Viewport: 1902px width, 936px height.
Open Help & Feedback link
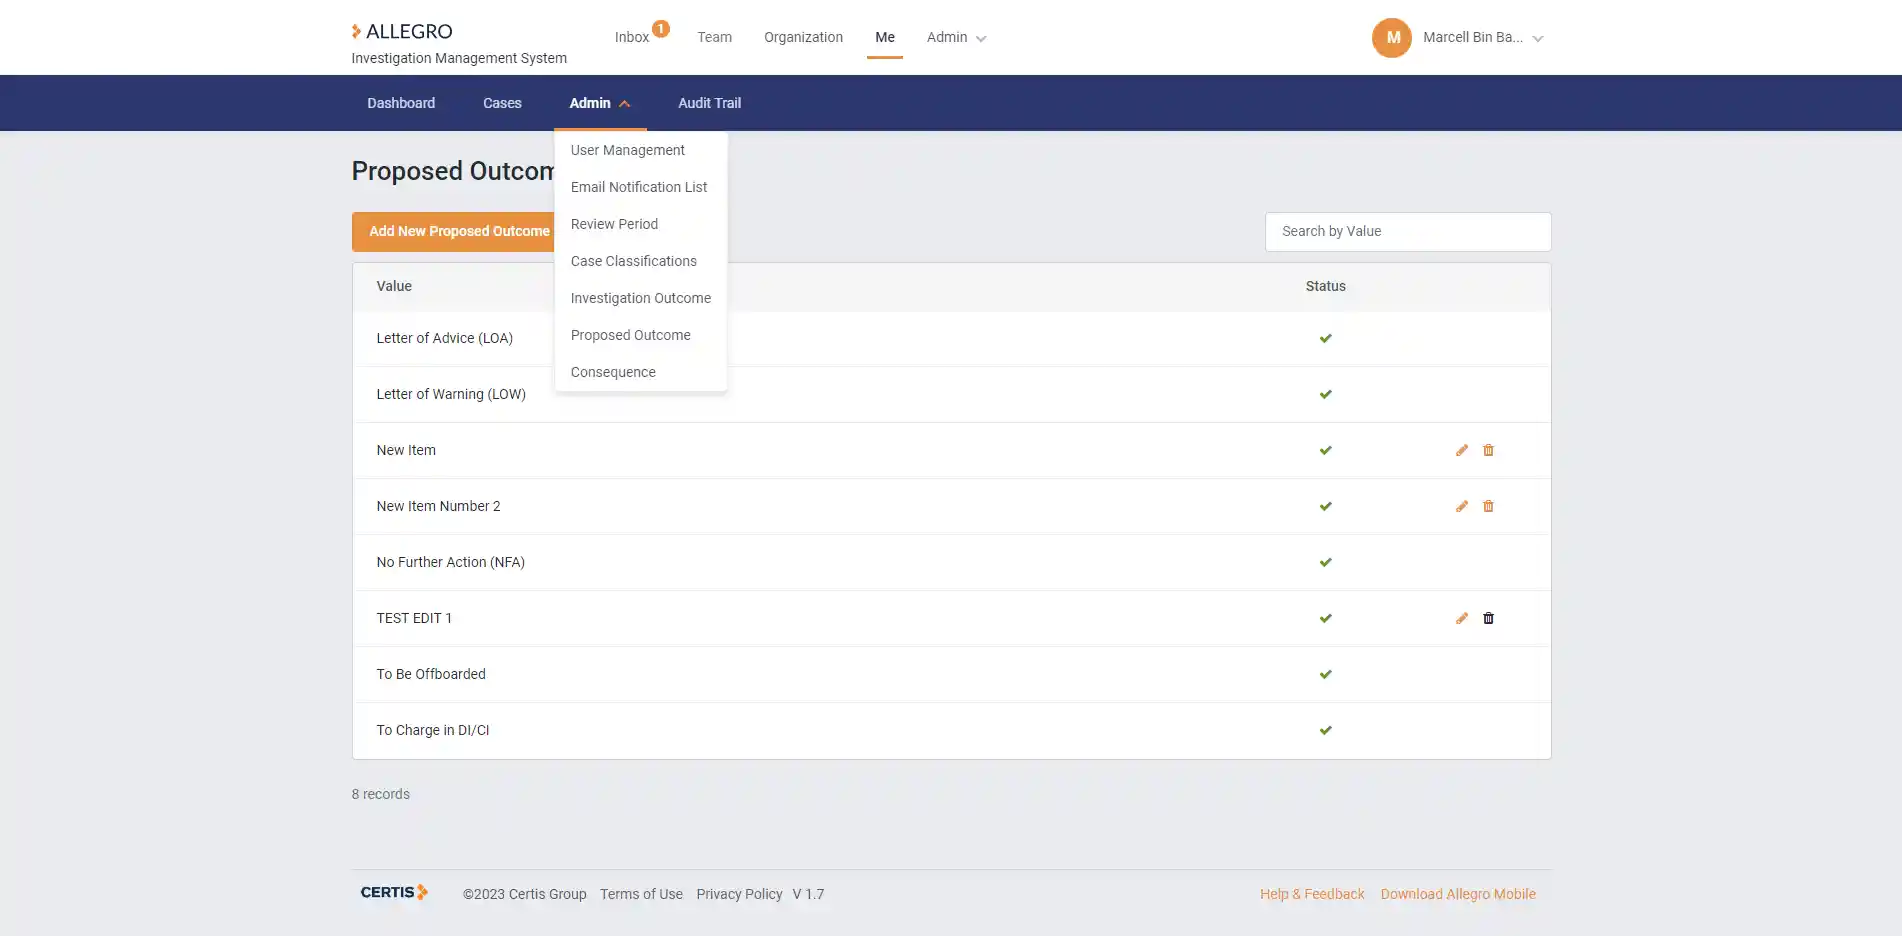coord(1312,894)
